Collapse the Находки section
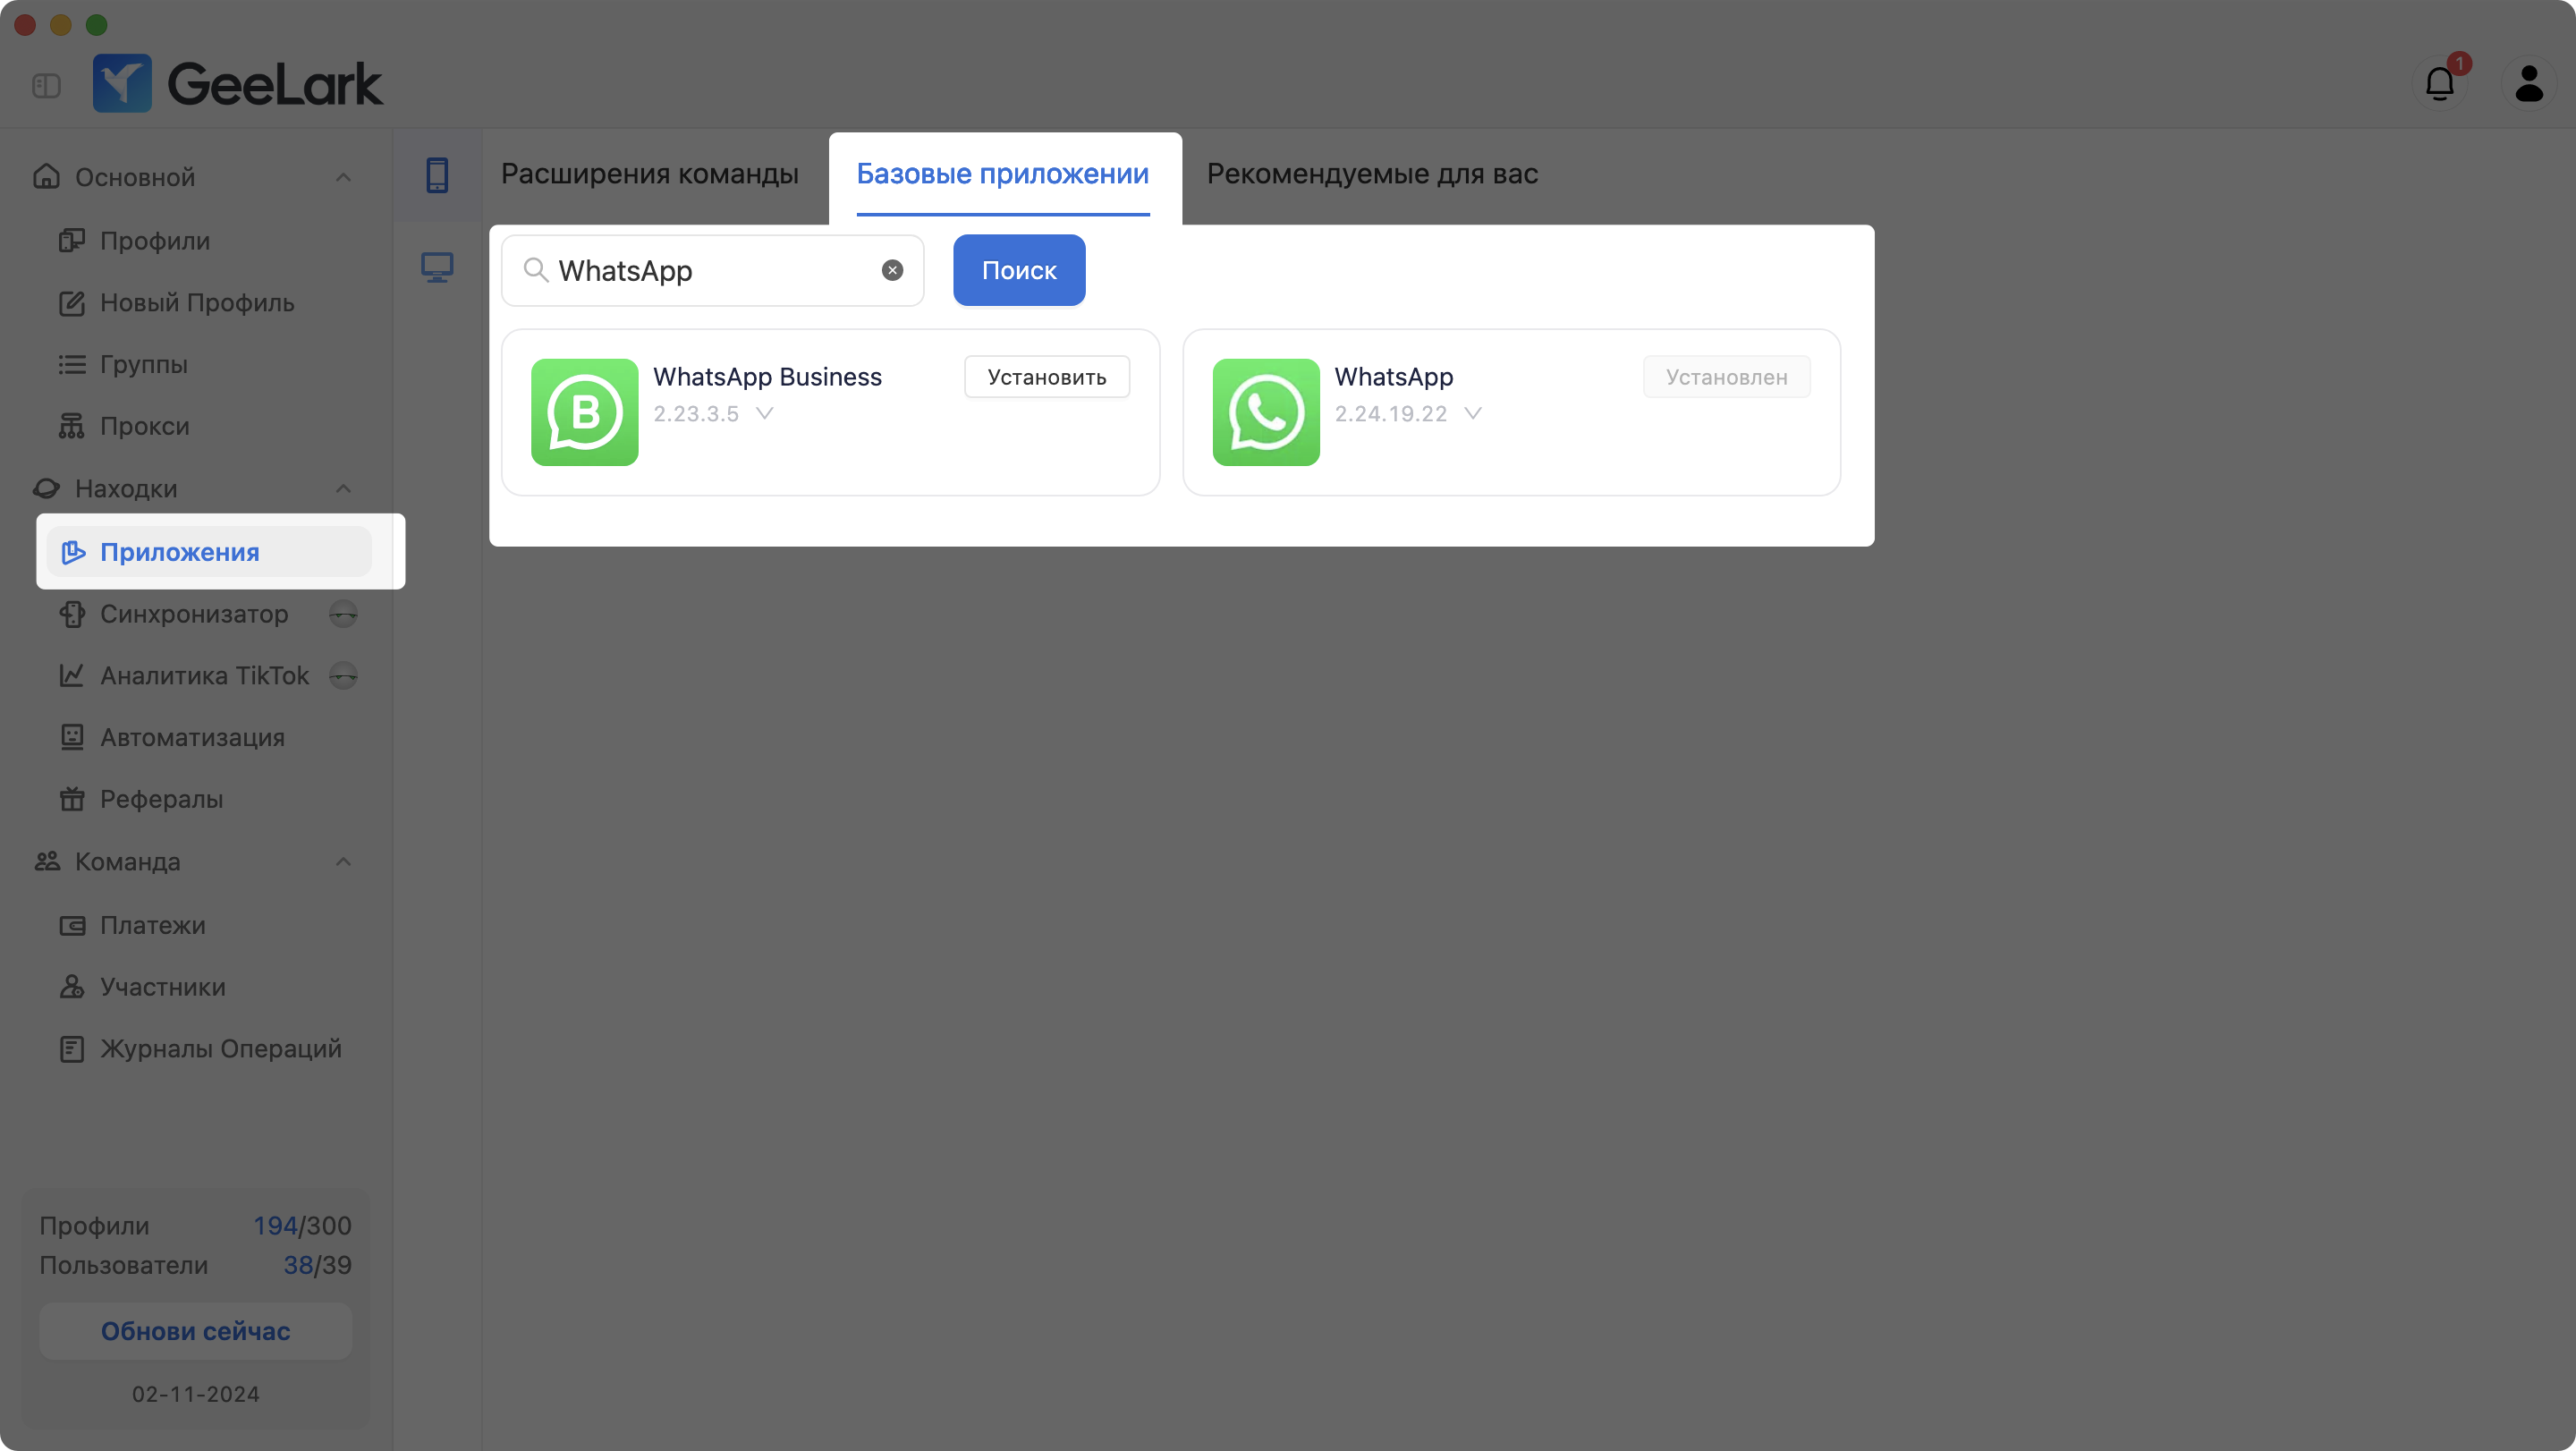2576x1451 pixels. [342, 489]
